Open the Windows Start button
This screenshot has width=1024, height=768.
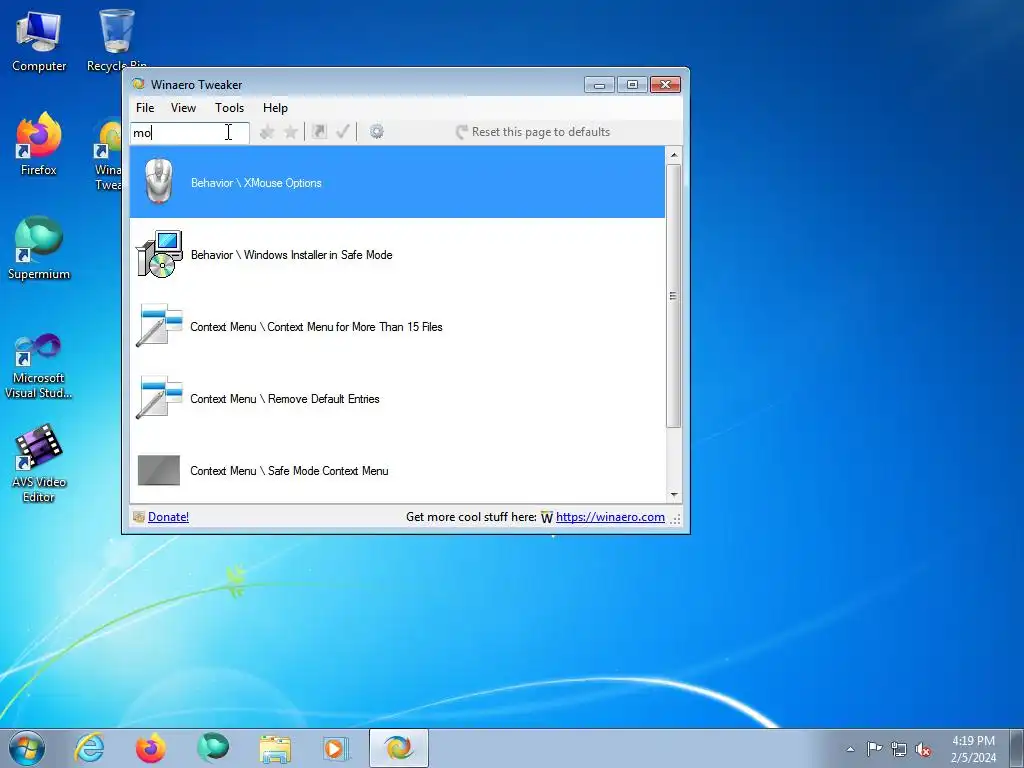pyautogui.click(x=27, y=748)
